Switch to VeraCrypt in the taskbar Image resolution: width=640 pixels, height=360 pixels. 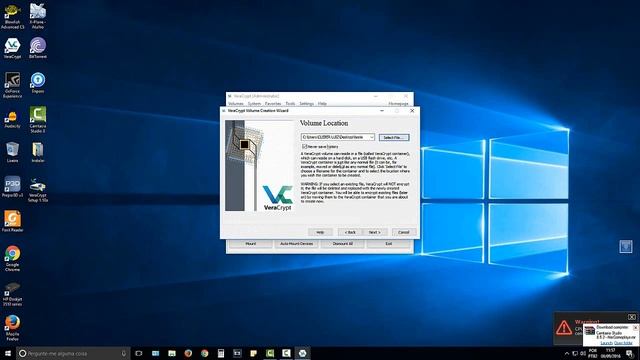(302, 353)
